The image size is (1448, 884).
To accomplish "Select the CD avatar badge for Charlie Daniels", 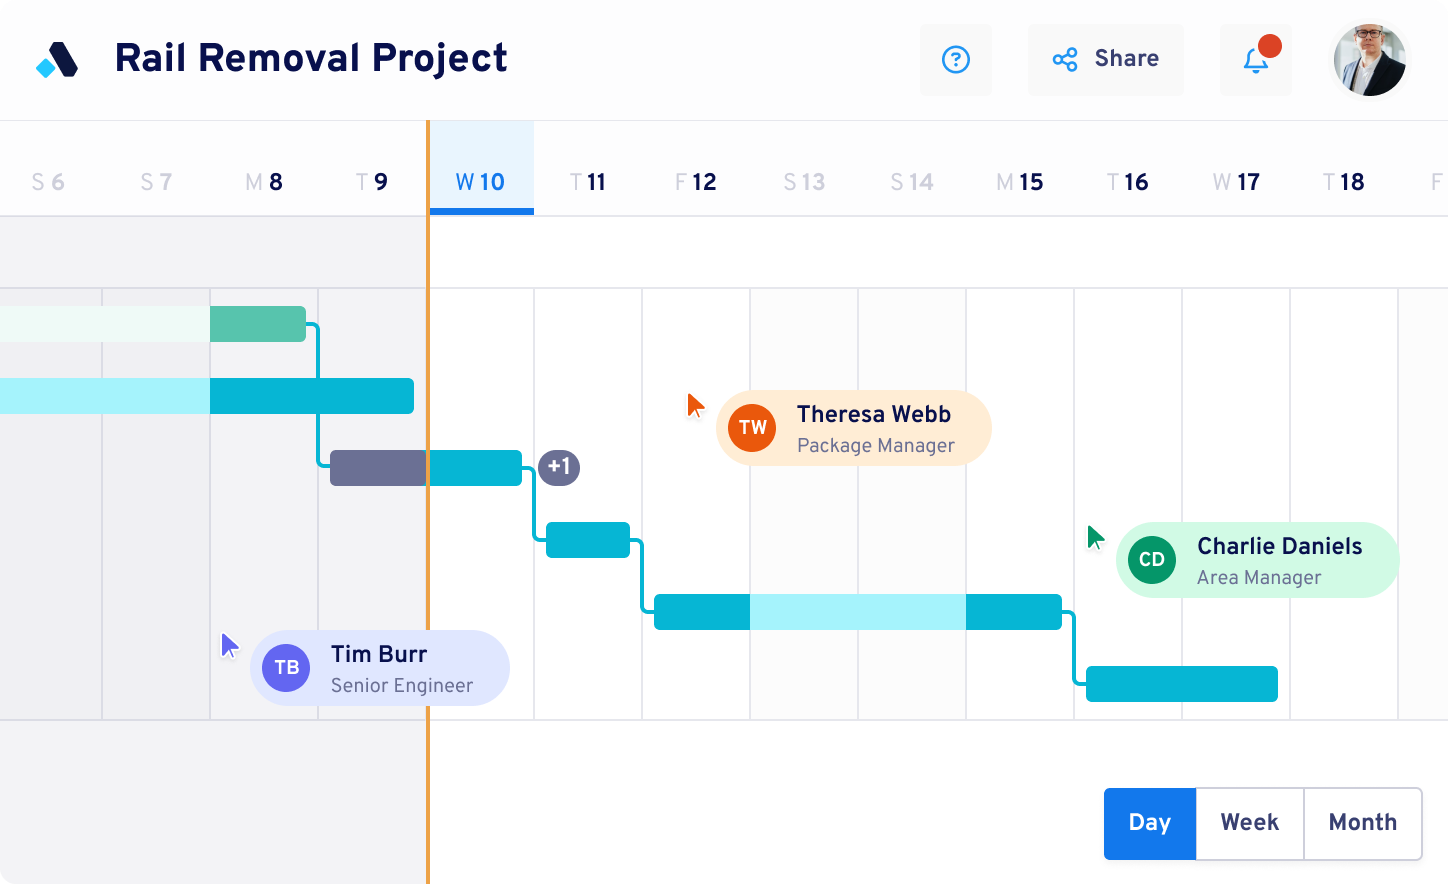I will [1151, 560].
